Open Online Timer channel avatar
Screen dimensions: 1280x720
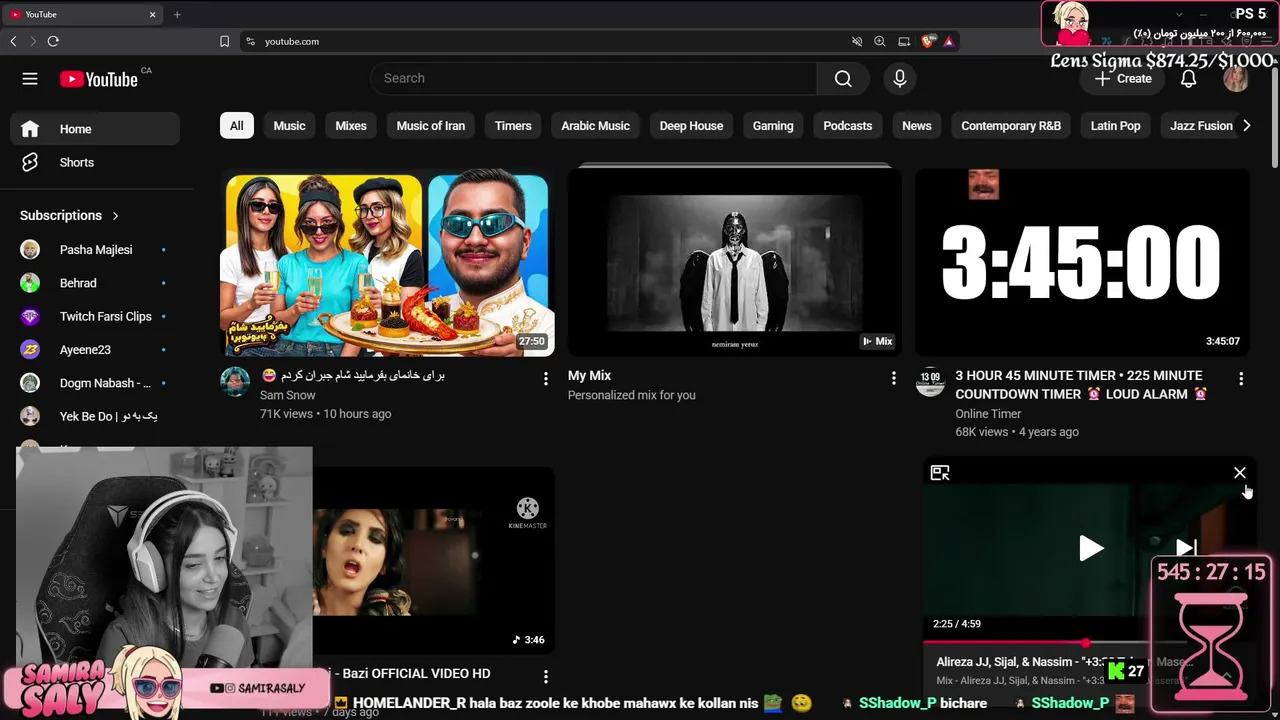tap(930, 382)
